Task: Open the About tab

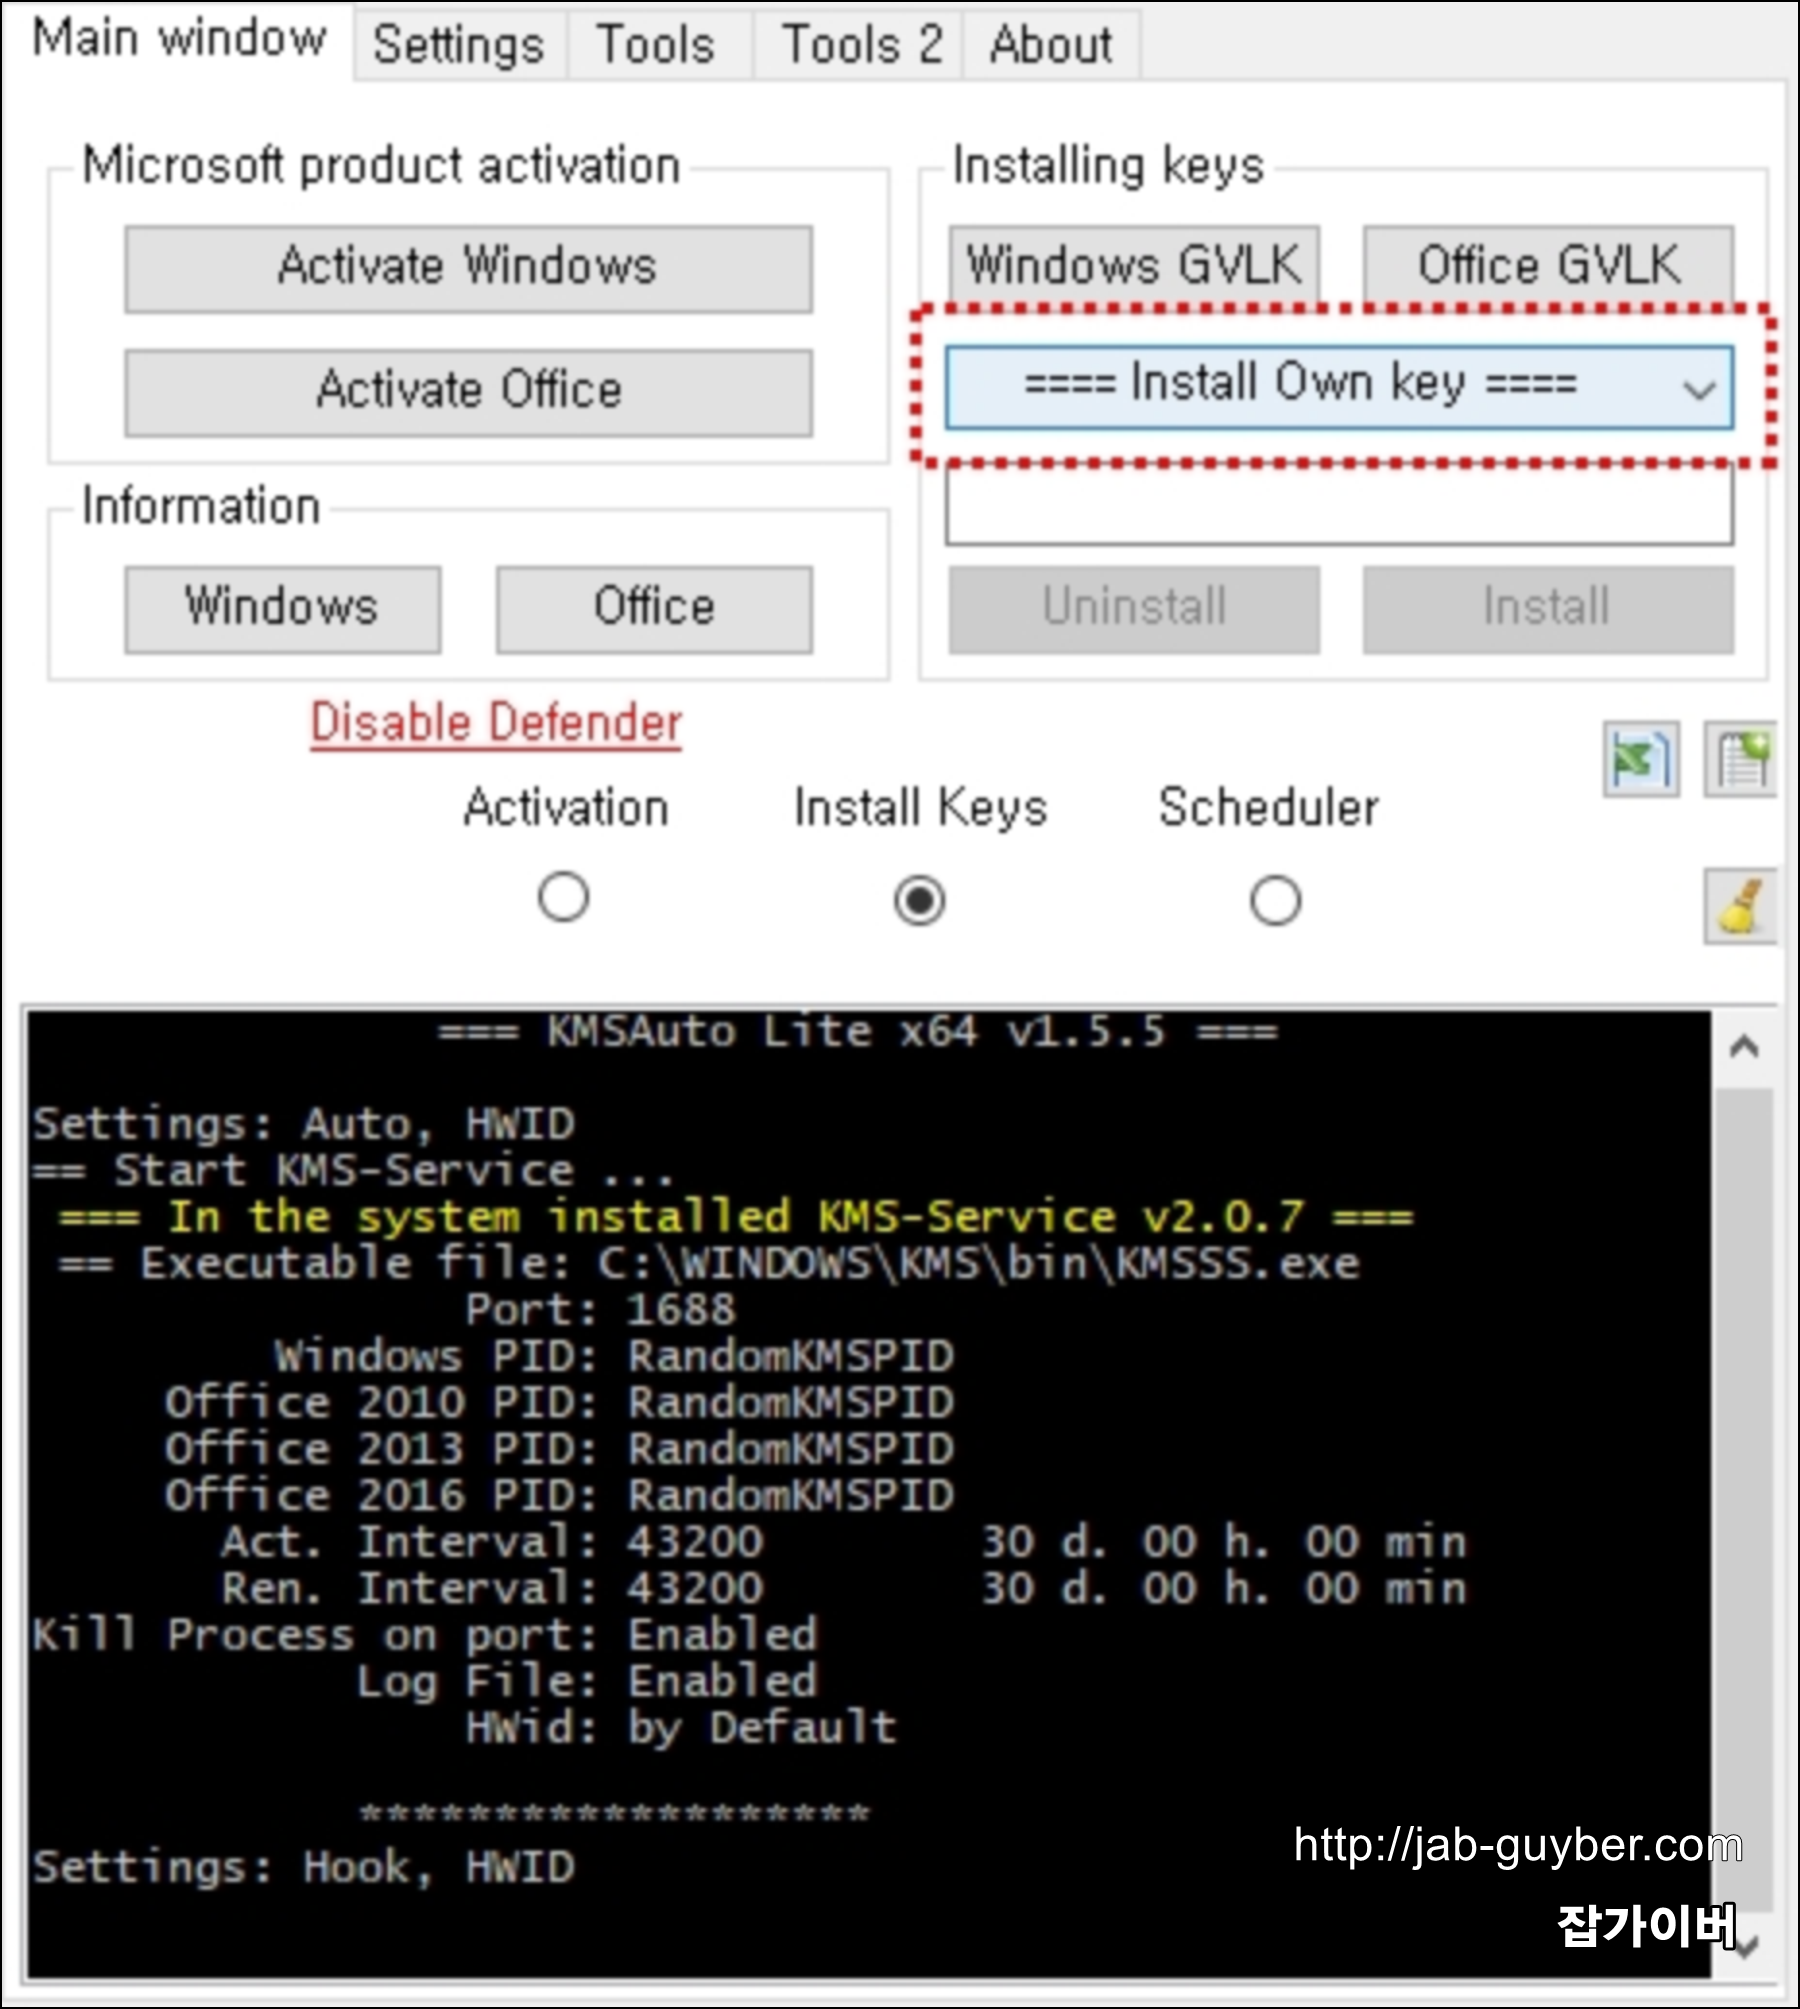Action: click(x=1051, y=45)
